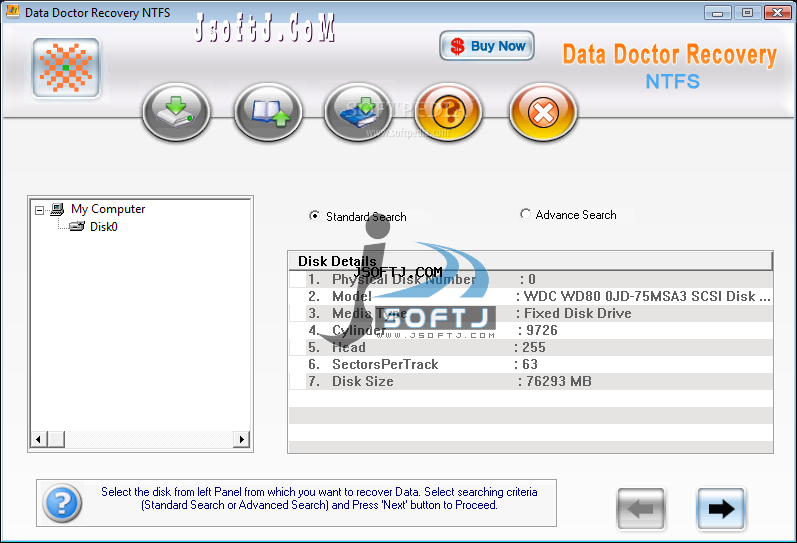This screenshot has height=543, width=797.
Task: Select the Disk Size row
Action: pyautogui.click(x=531, y=381)
